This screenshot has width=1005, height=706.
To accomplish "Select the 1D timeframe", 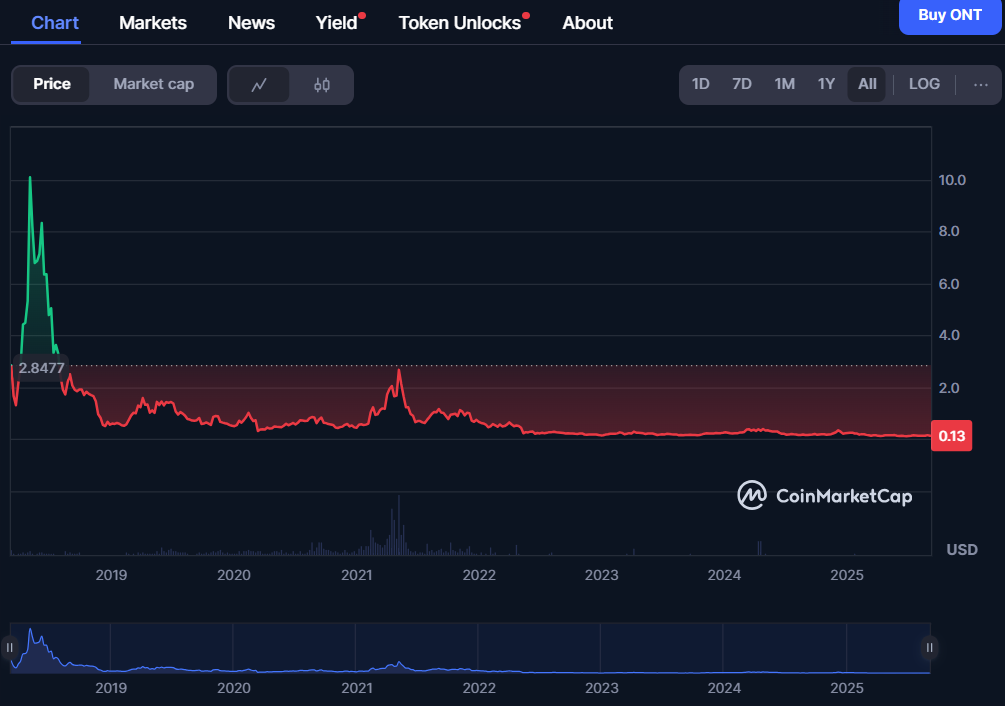I will (x=700, y=84).
